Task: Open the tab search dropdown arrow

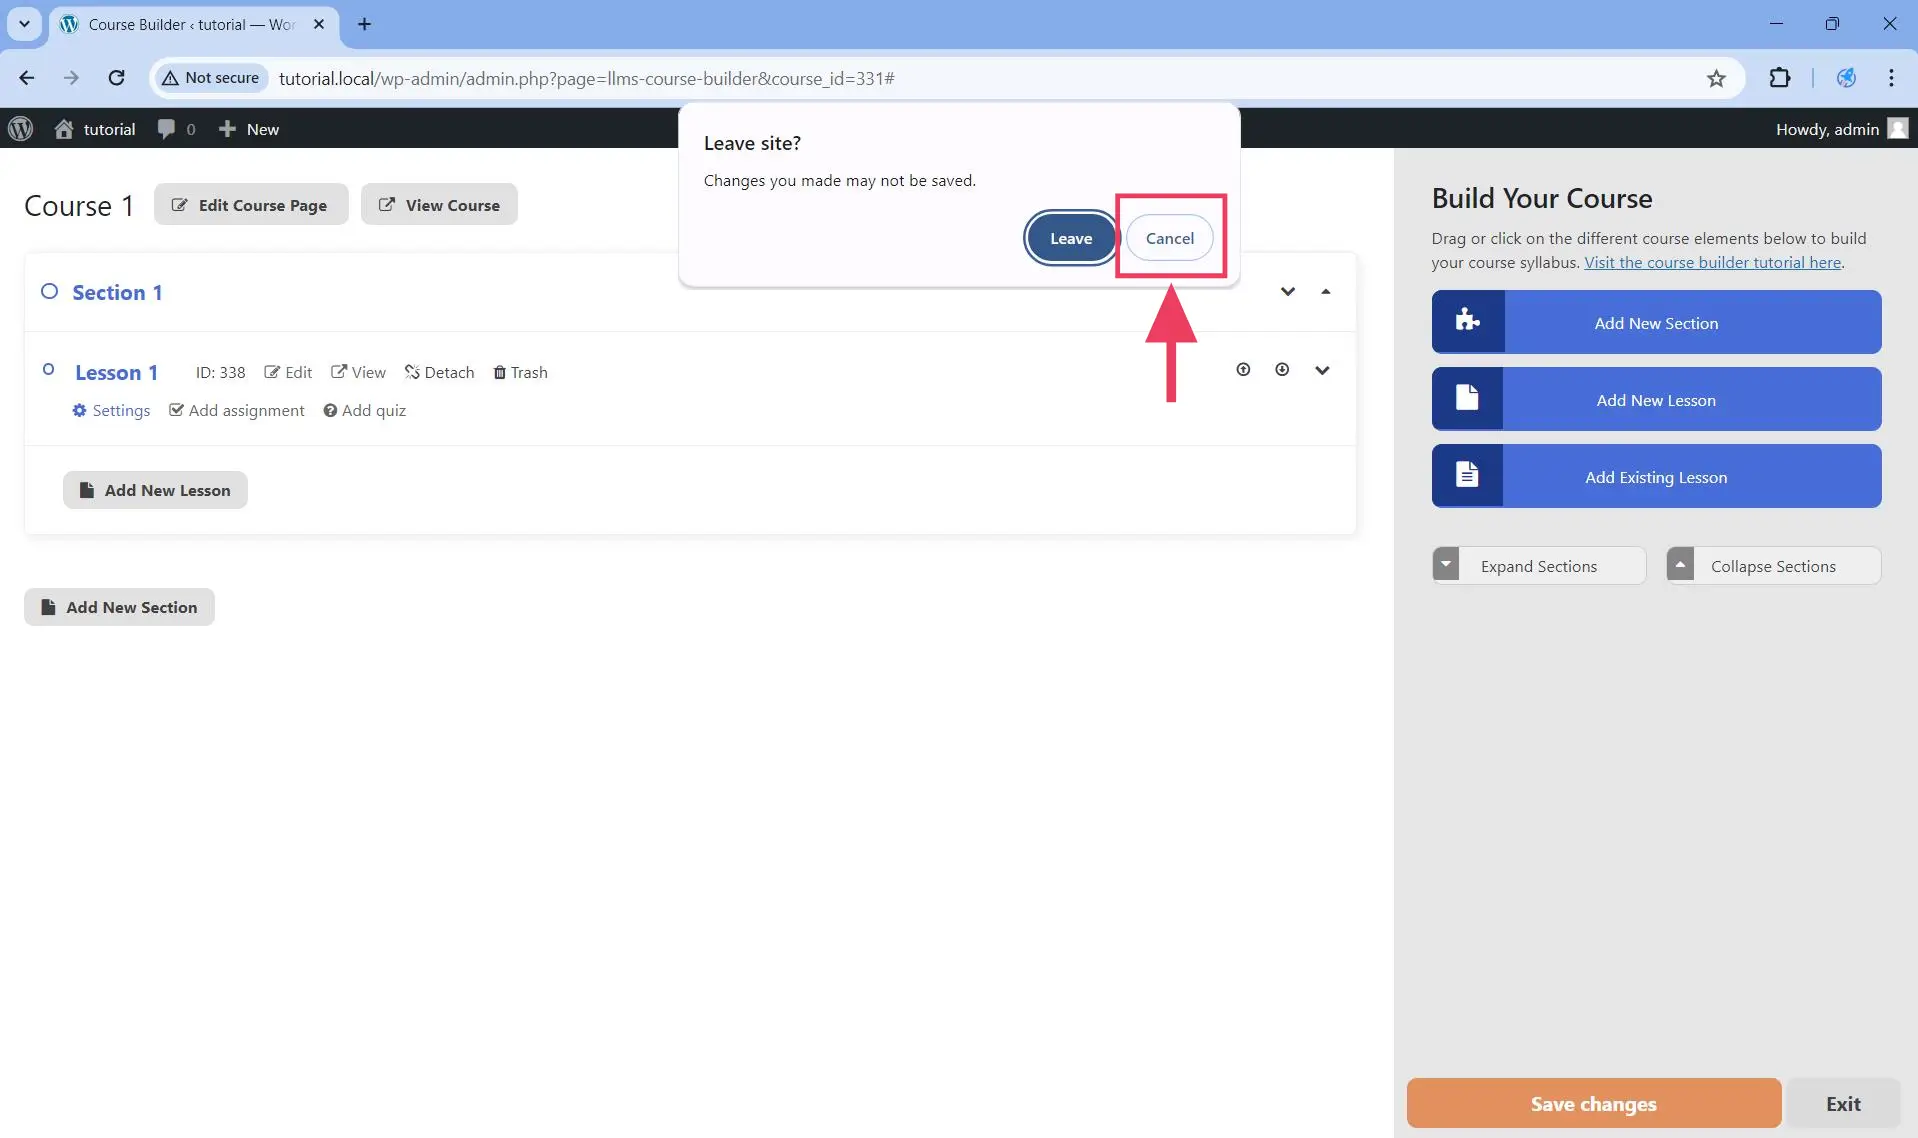Action: [24, 24]
